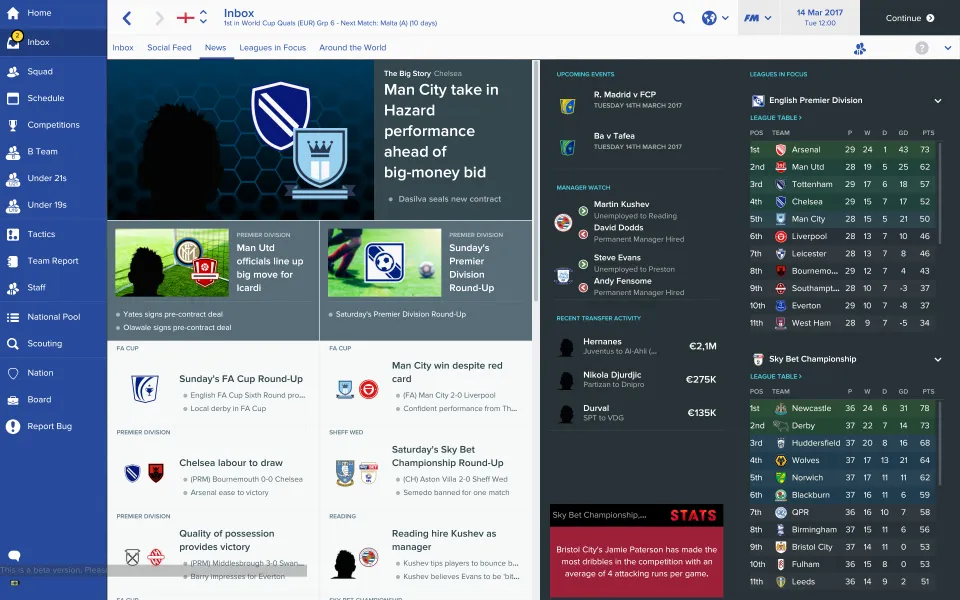
Task: Click the chat bubble icon in sidebar
Action: pyautogui.click(x=14, y=556)
